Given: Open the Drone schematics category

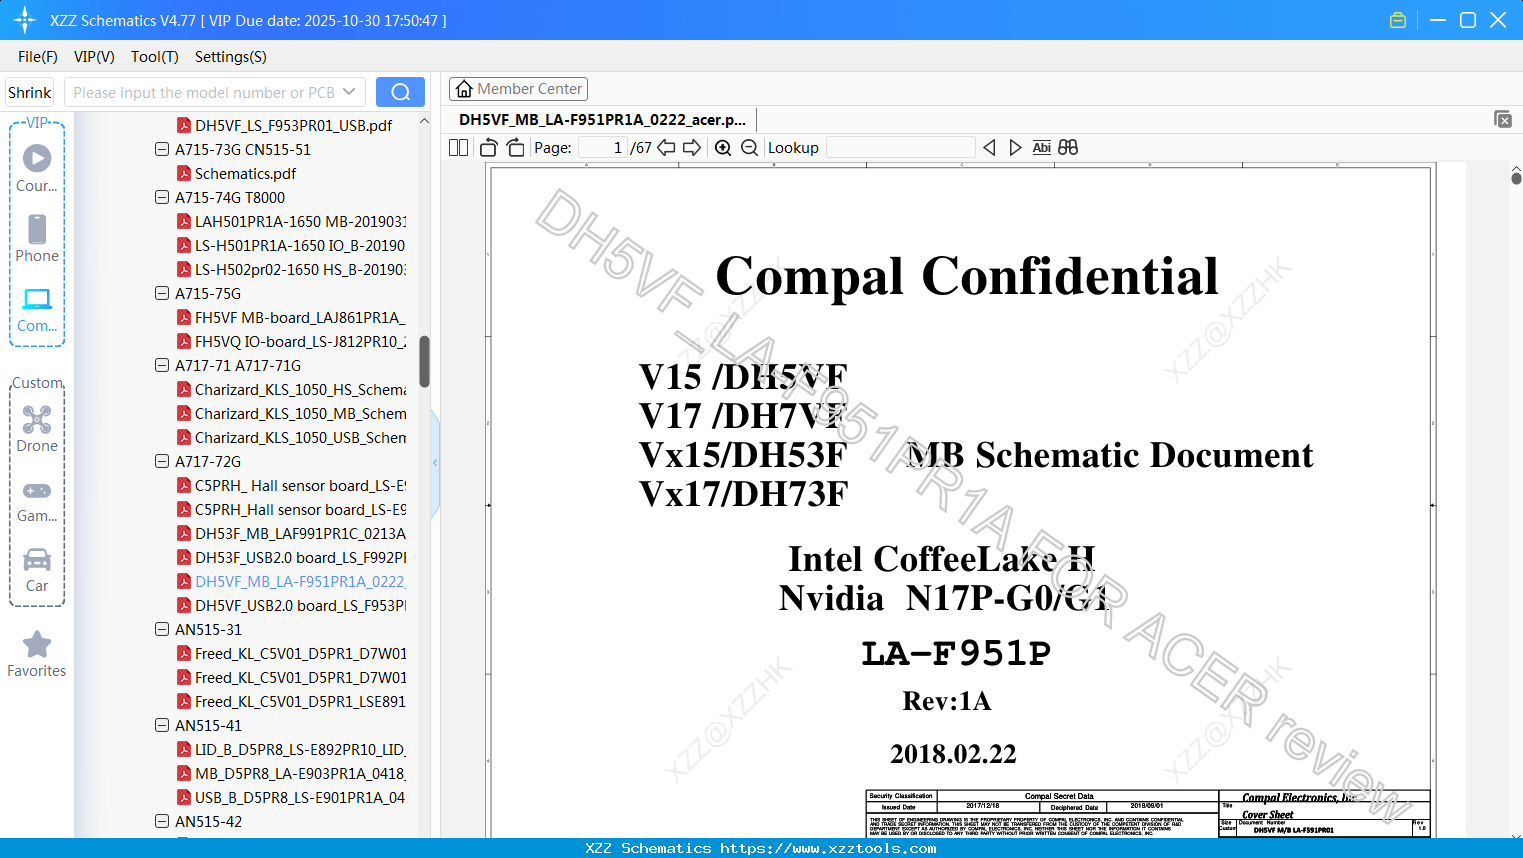Looking at the screenshot, I should (37, 428).
